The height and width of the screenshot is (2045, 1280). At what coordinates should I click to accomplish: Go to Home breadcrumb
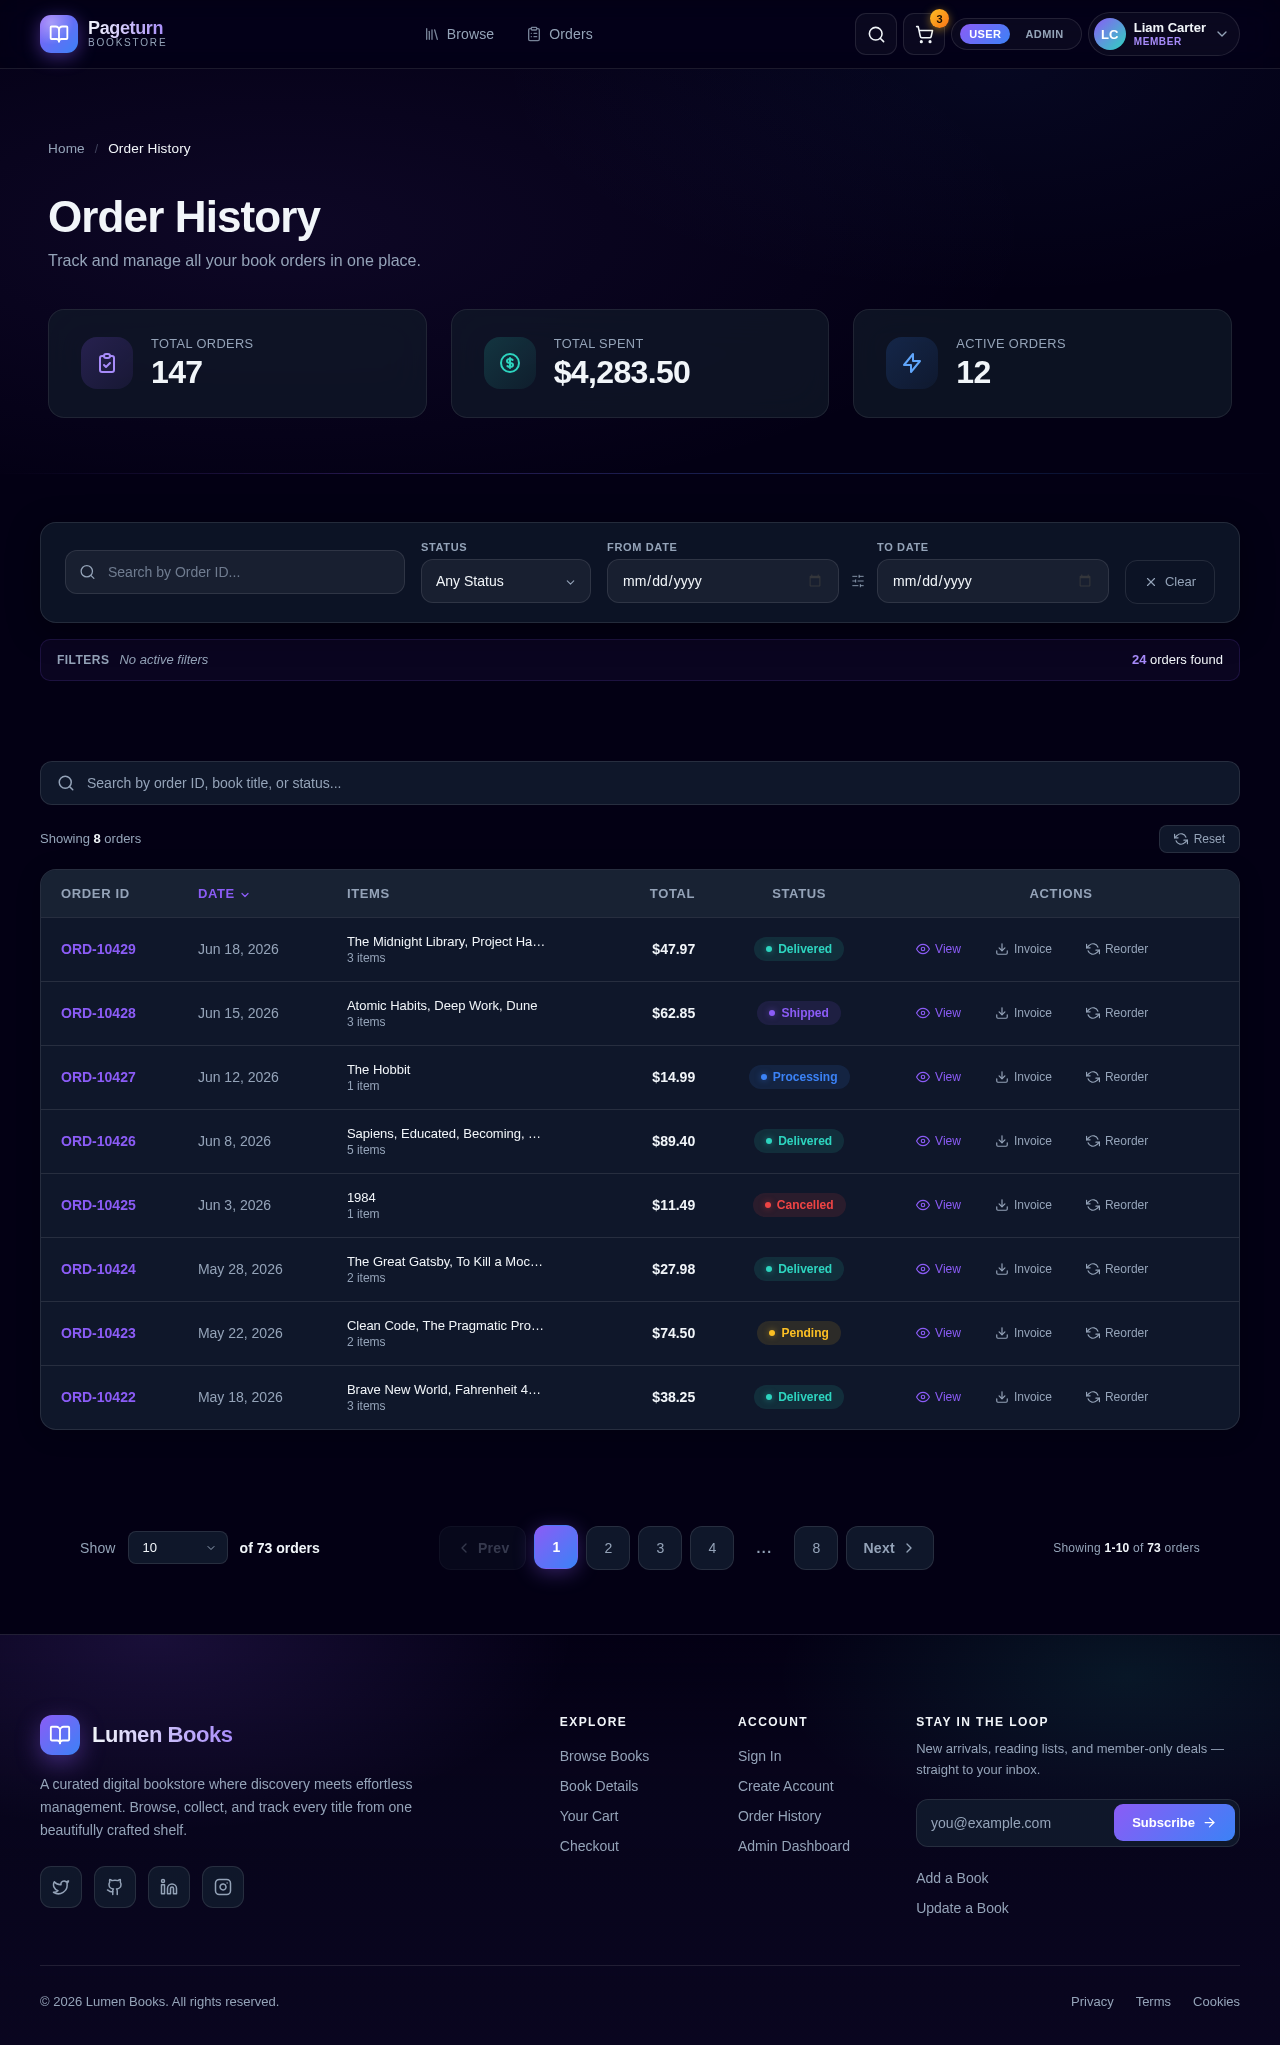pyautogui.click(x=66, y=149)
